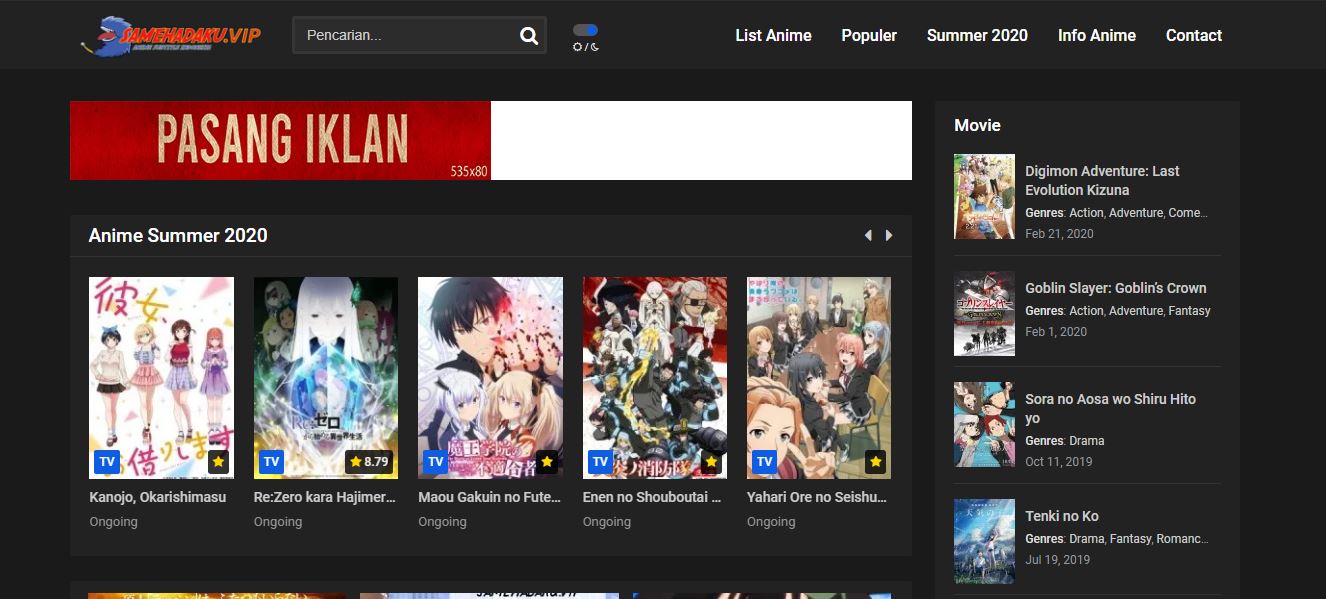The width and height of the screenshot is (1326, 599).
Task: Click TV badge on Maou Gakuin poster
Action: 435,462
